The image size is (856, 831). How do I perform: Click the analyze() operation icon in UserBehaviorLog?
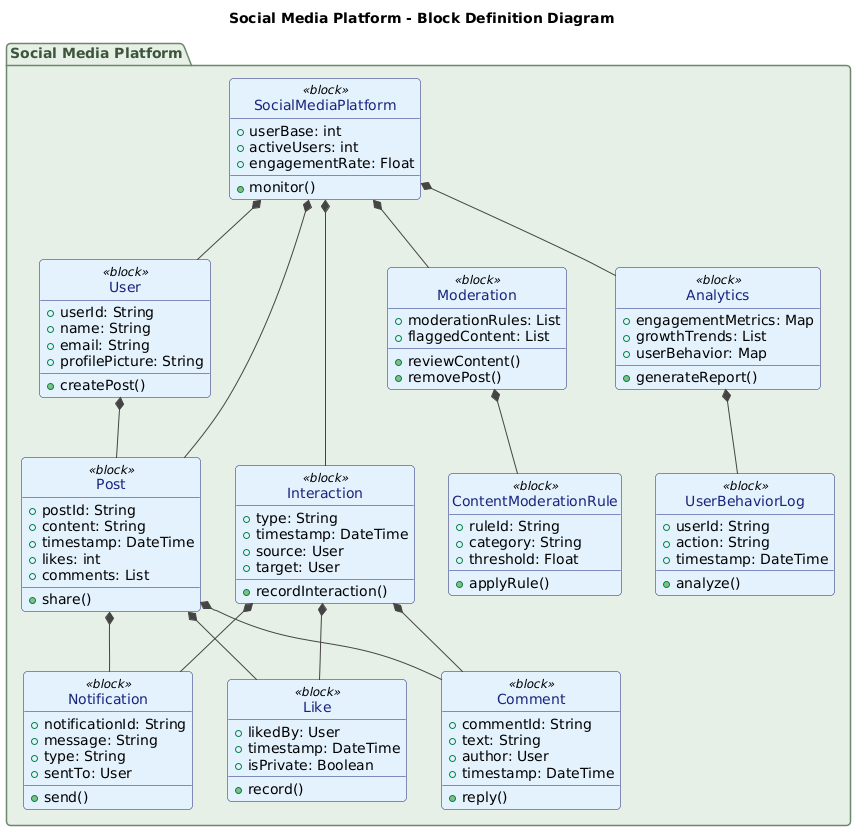tap(666, 583)
